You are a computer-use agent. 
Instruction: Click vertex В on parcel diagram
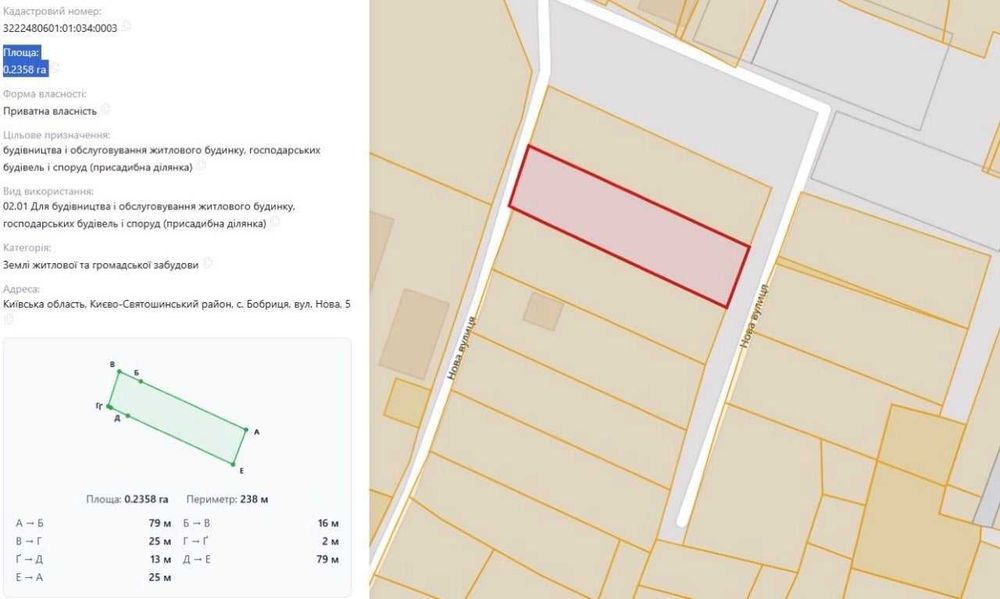point(119,371)
